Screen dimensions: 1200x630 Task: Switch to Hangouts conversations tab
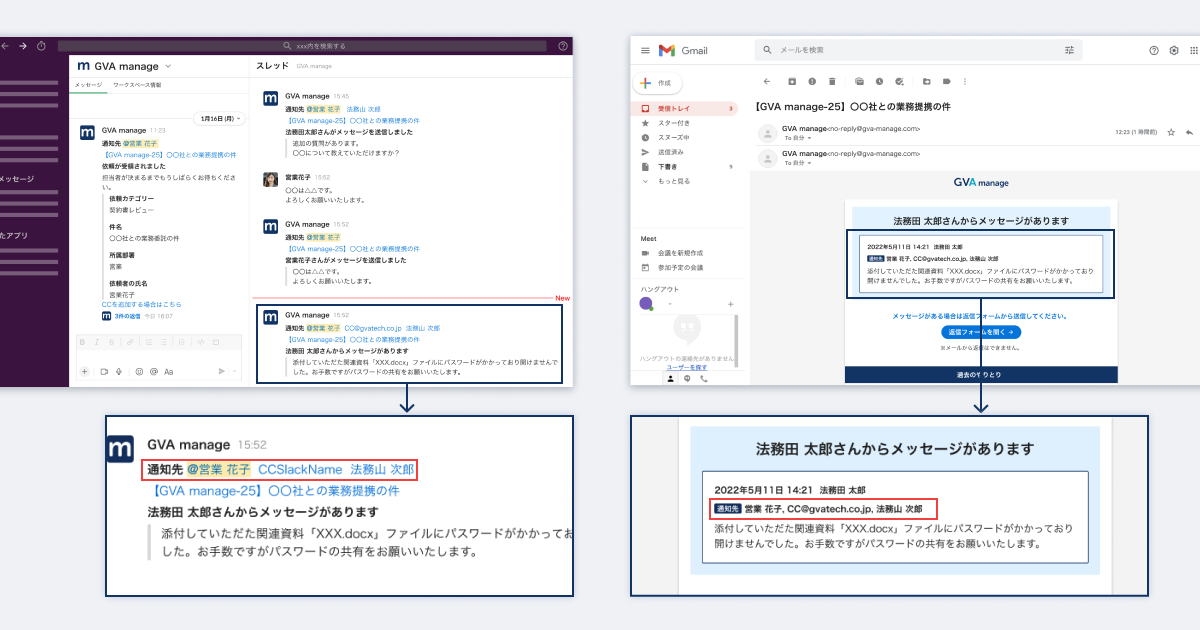tap(687, 379)
